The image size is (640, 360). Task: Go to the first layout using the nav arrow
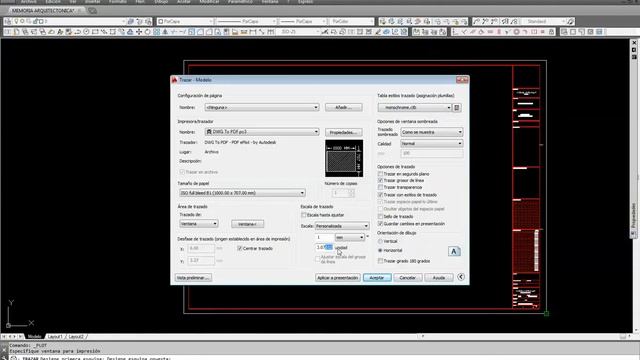pos(4,337)
